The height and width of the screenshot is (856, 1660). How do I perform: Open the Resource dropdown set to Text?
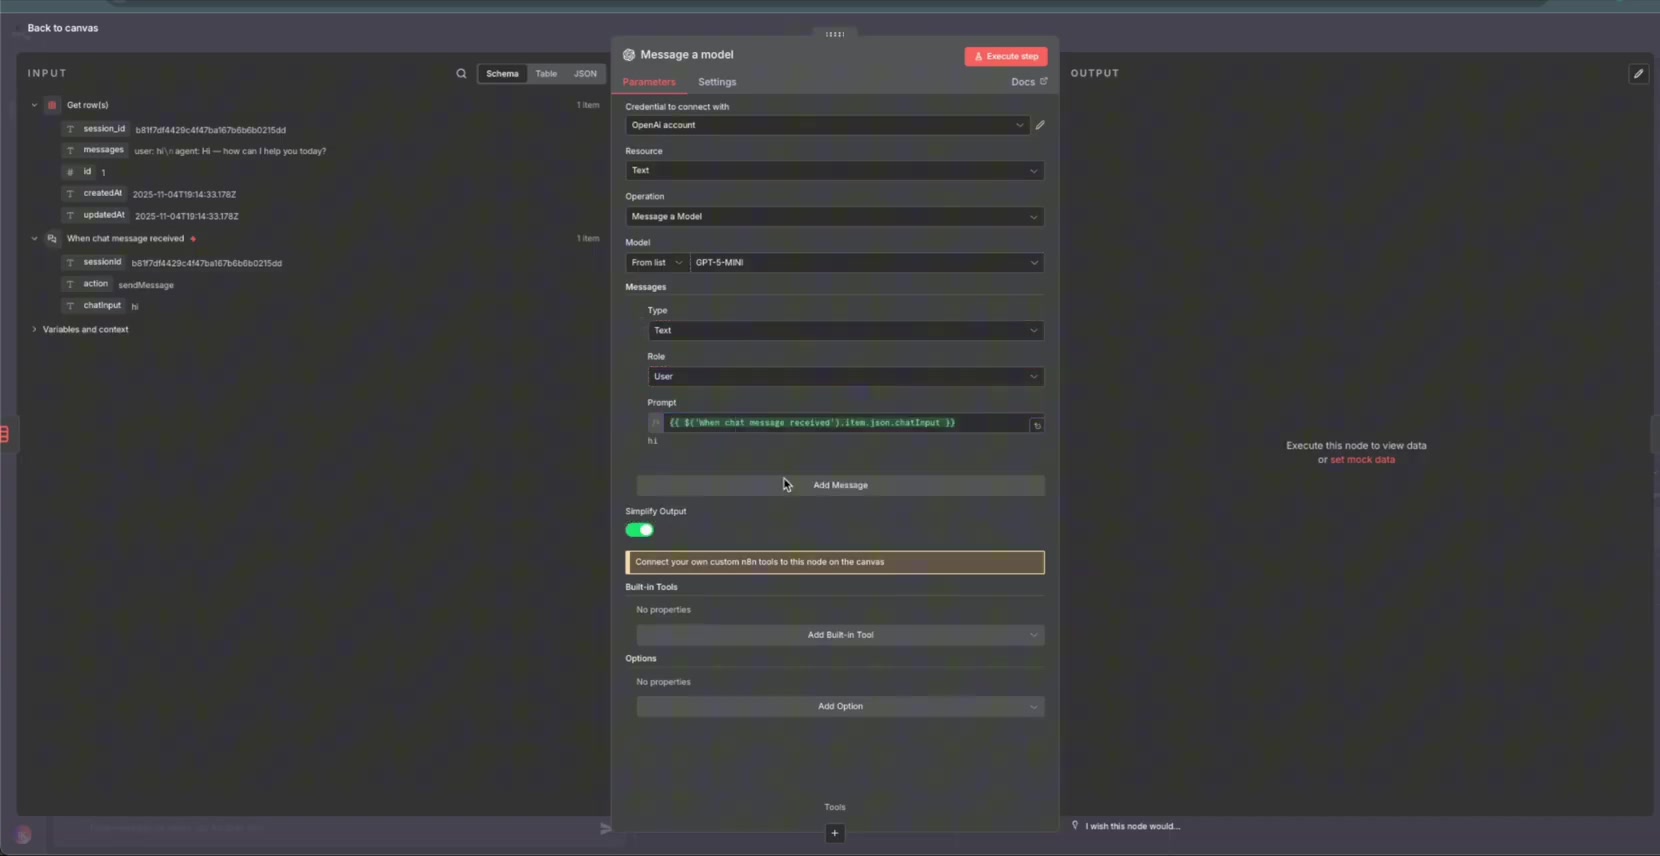click(x=835, y=171)
